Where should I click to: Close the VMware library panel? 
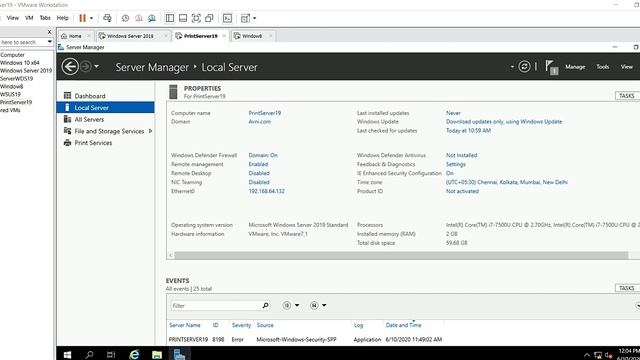(x=49, y=32)
